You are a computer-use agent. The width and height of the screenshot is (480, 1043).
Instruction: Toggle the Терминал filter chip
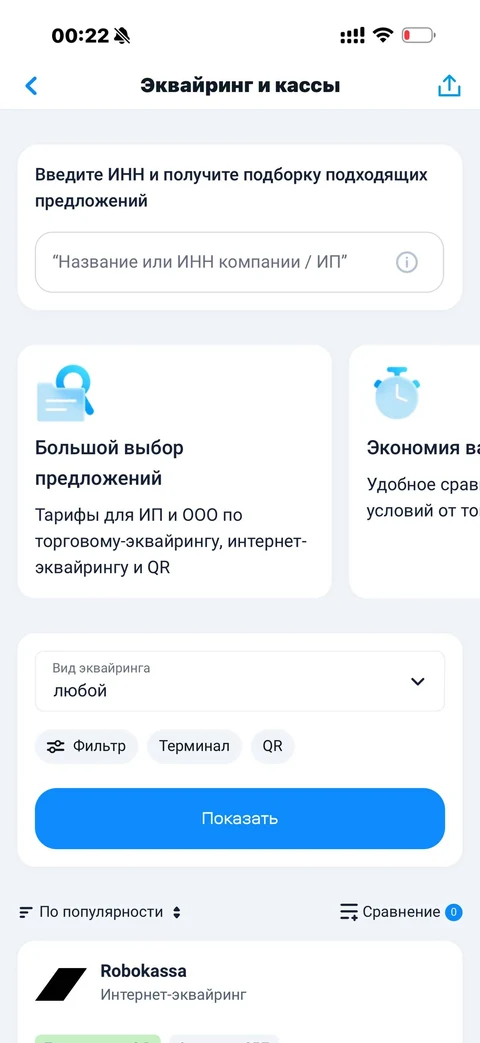coord(194,746)
